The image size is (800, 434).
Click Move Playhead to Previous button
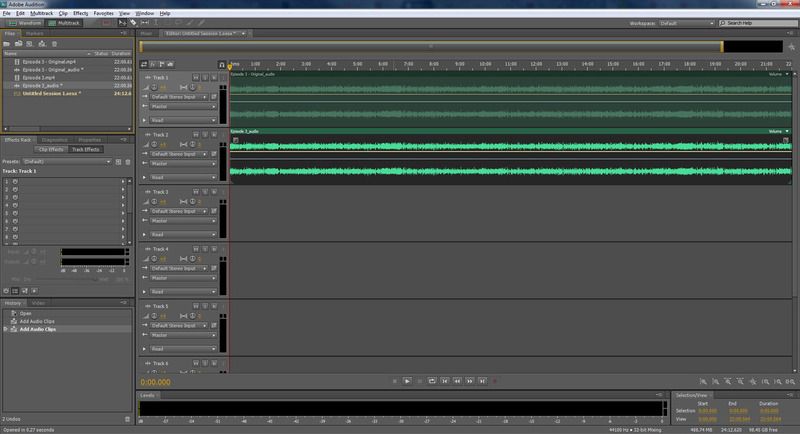click(445, 381)
